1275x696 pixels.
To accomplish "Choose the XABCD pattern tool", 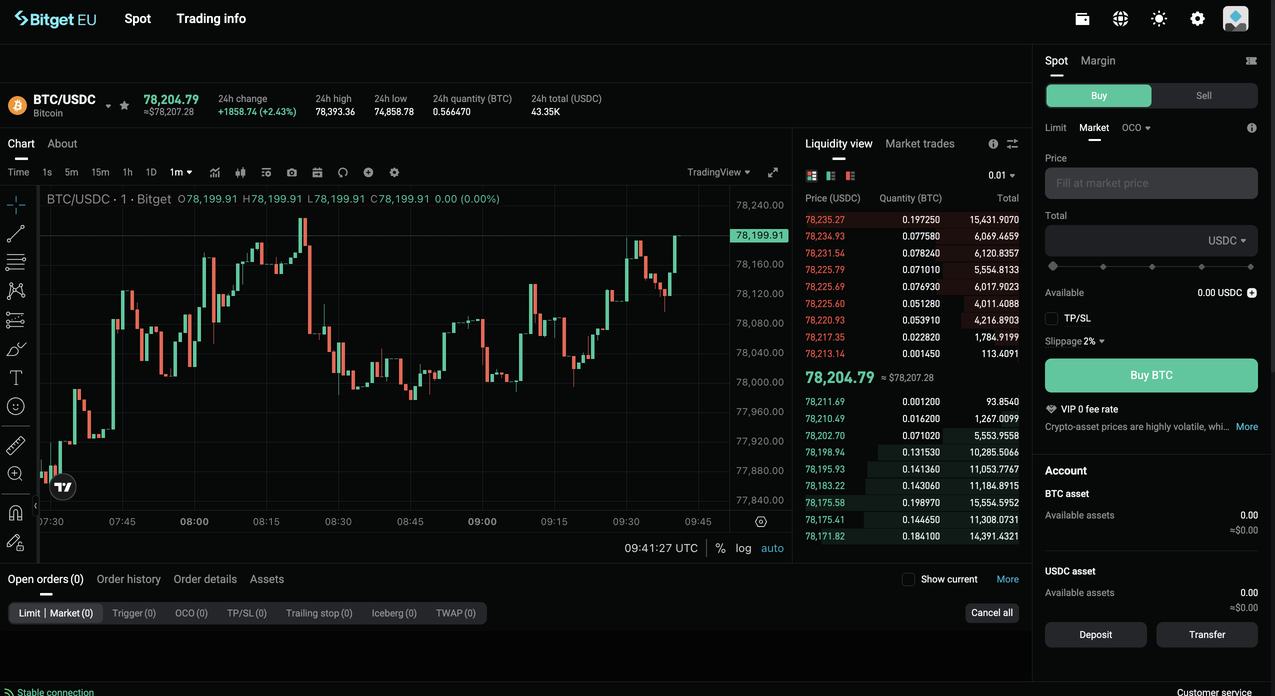I will pos(16,291).
